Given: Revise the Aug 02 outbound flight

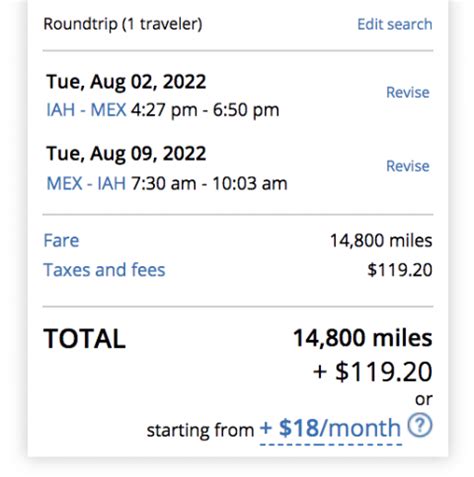Looking at the screenshot, I should coord(408,92).
